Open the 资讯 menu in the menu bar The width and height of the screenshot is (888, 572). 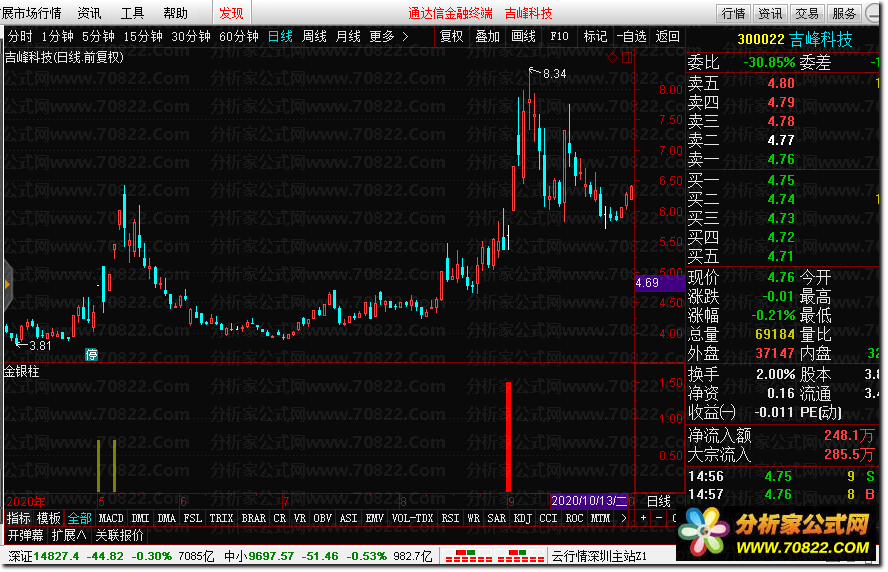tap(89, 13)
